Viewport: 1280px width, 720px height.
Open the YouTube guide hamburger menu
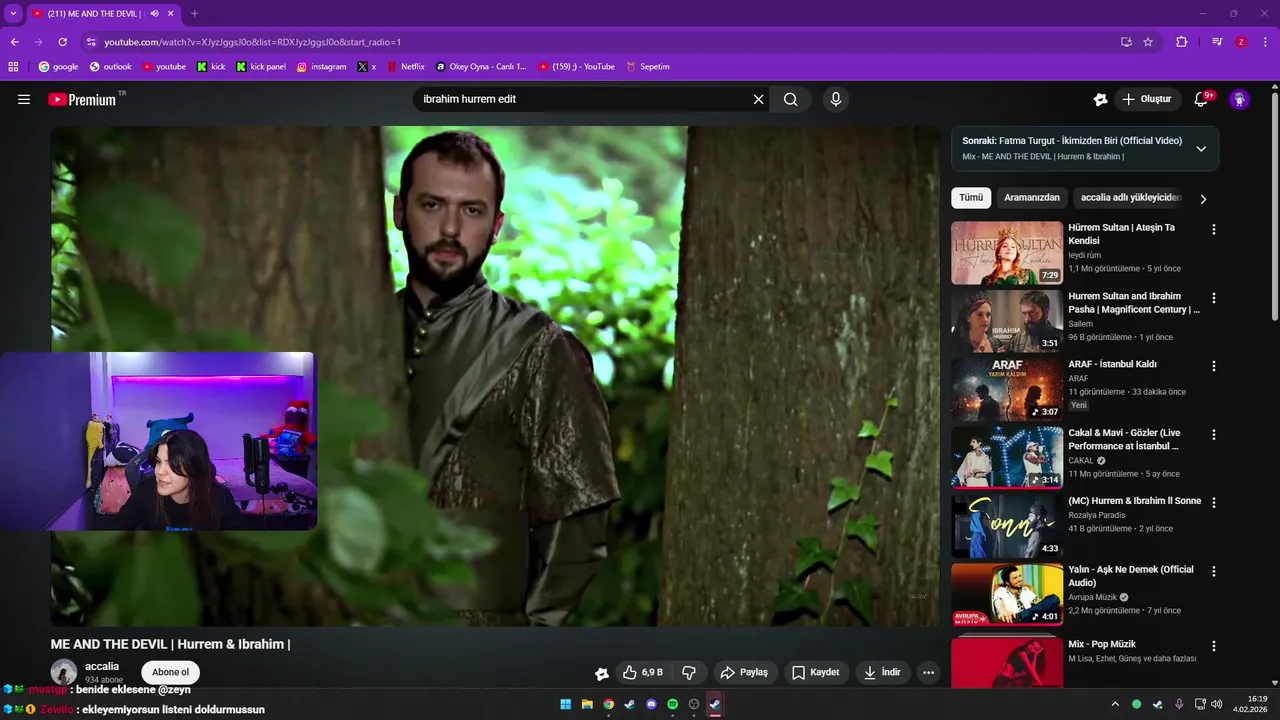click(24, 99)
